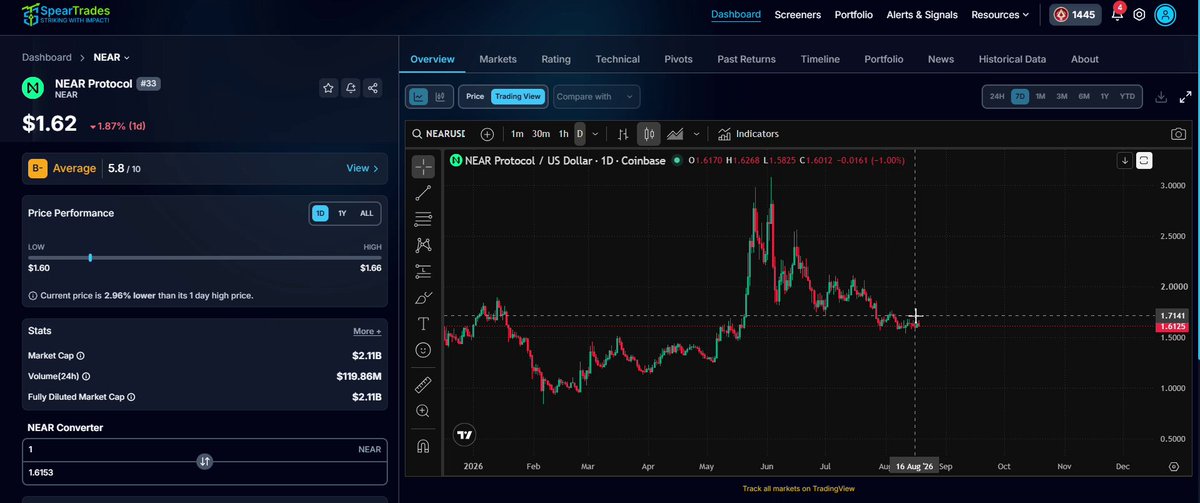Image resolution: width=1200 pixels, height=503 pixels.
Task: Select the area chart style icon
Action: click(675, 133)
